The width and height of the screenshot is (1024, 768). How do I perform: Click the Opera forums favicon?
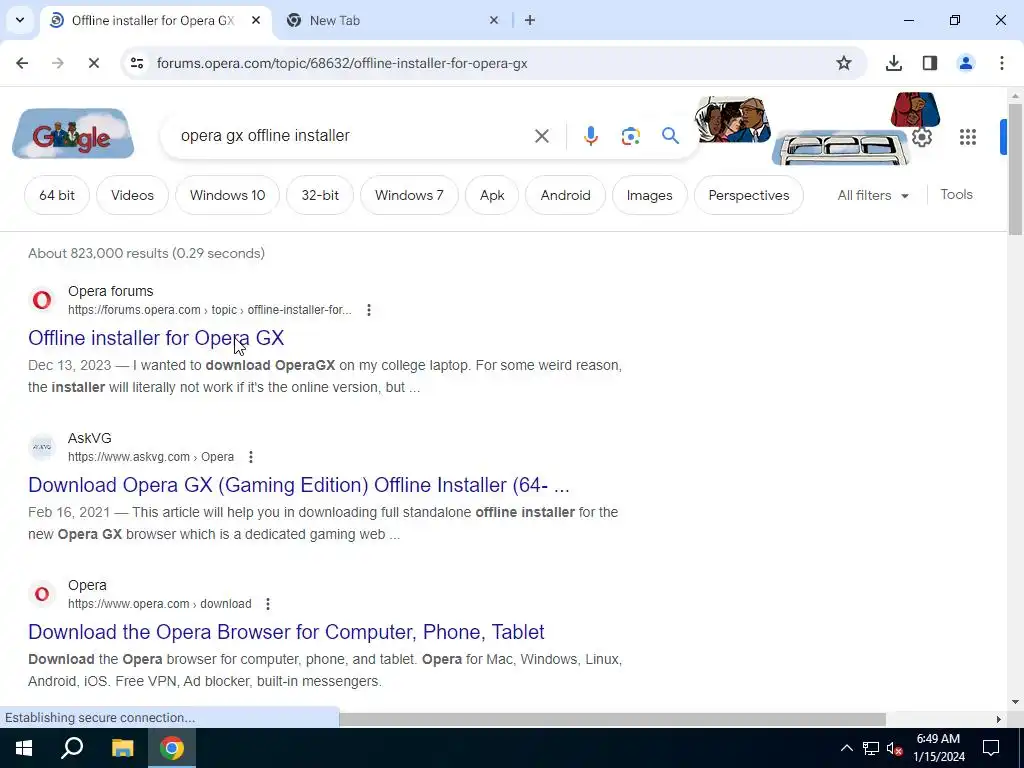point(42,300)
